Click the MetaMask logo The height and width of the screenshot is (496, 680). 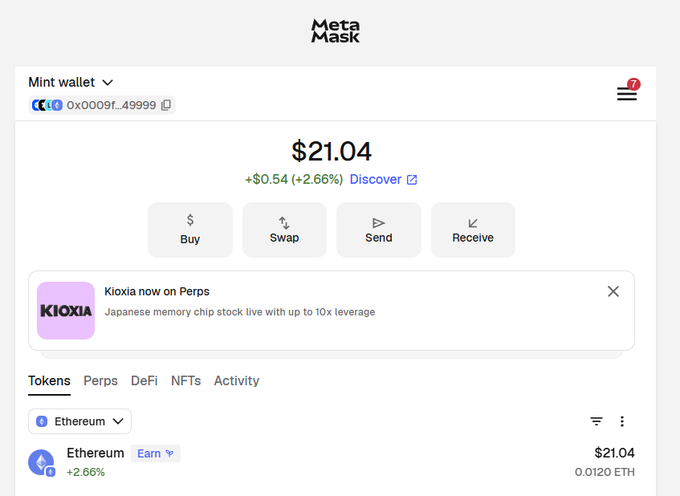click(x=335, y=31)
